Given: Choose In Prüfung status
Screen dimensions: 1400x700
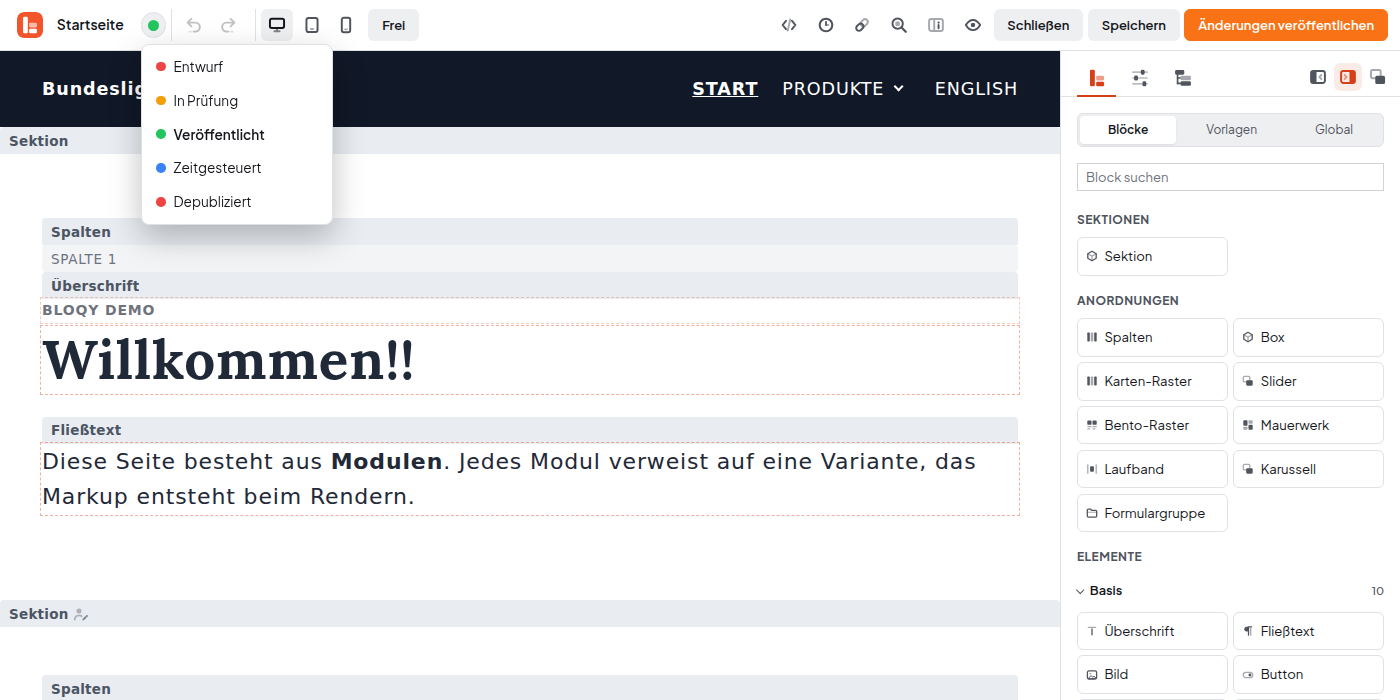Looking at the screenshot, I should click(x=237, y=101).
